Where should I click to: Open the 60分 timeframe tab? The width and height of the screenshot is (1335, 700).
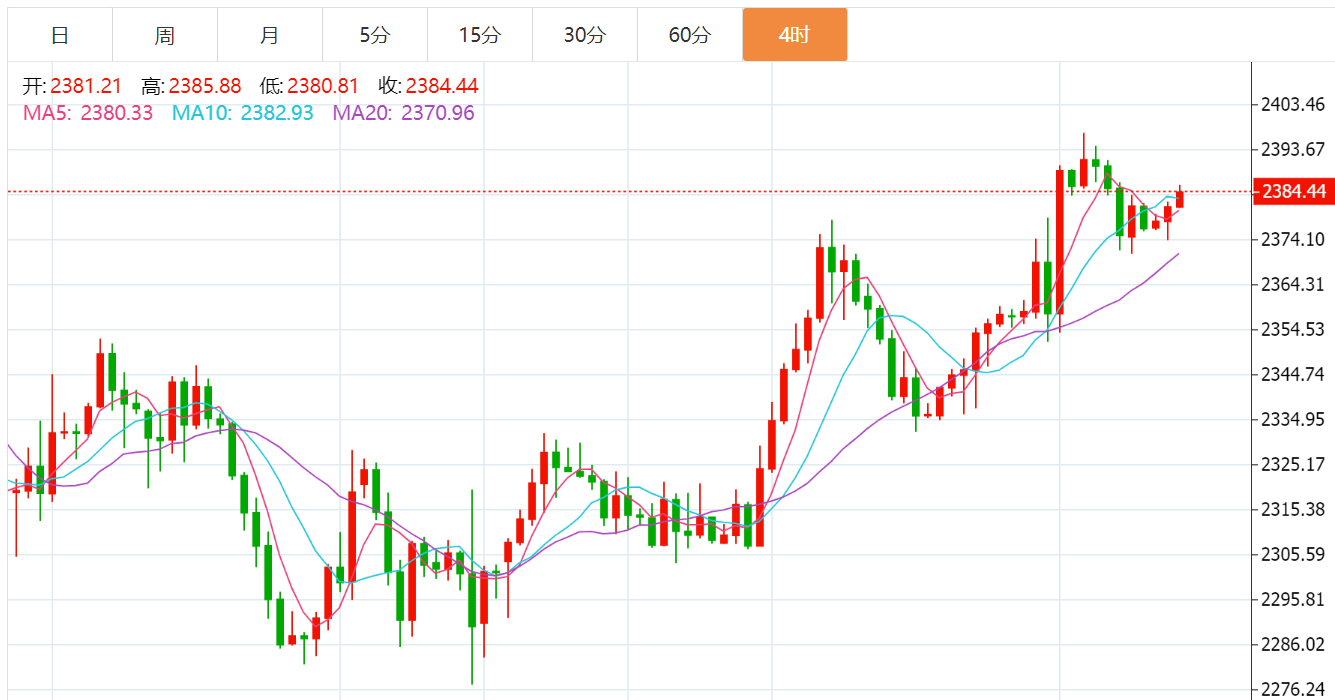(x=690, y=35)
